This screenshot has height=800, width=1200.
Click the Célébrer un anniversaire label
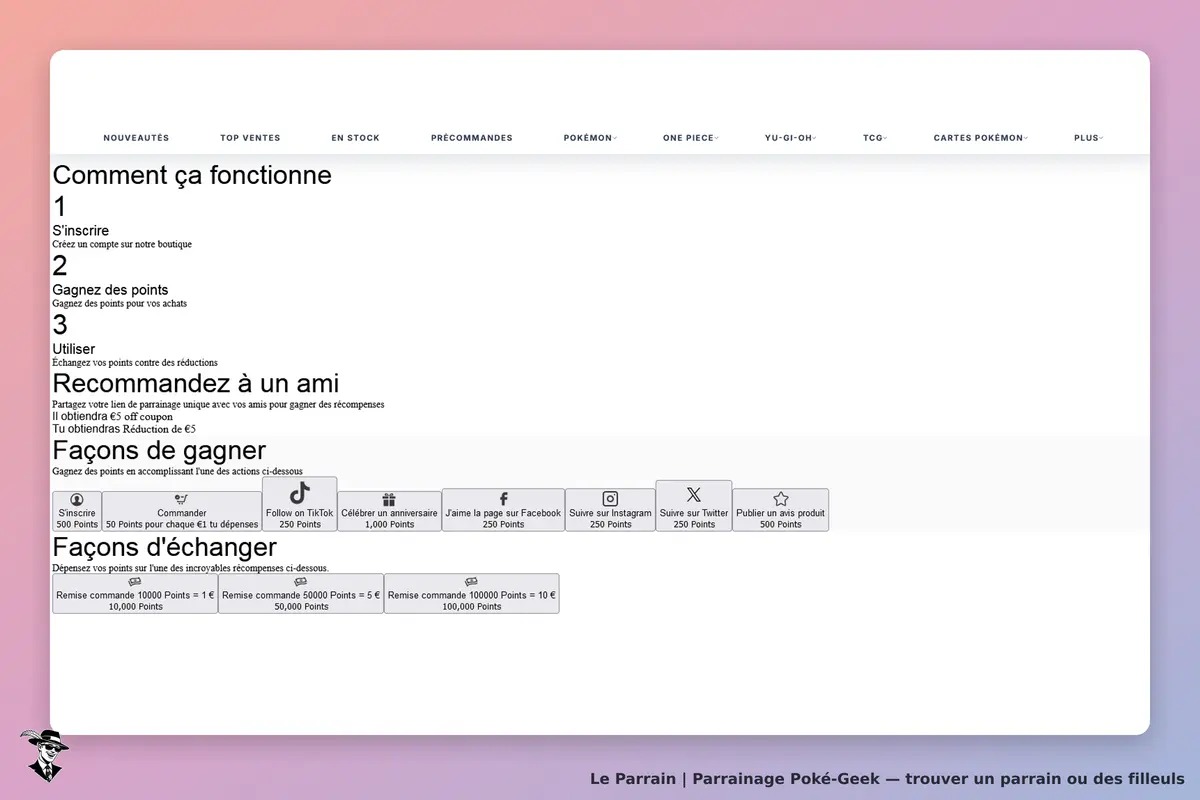pyautogui.click(x=389, y=513)
